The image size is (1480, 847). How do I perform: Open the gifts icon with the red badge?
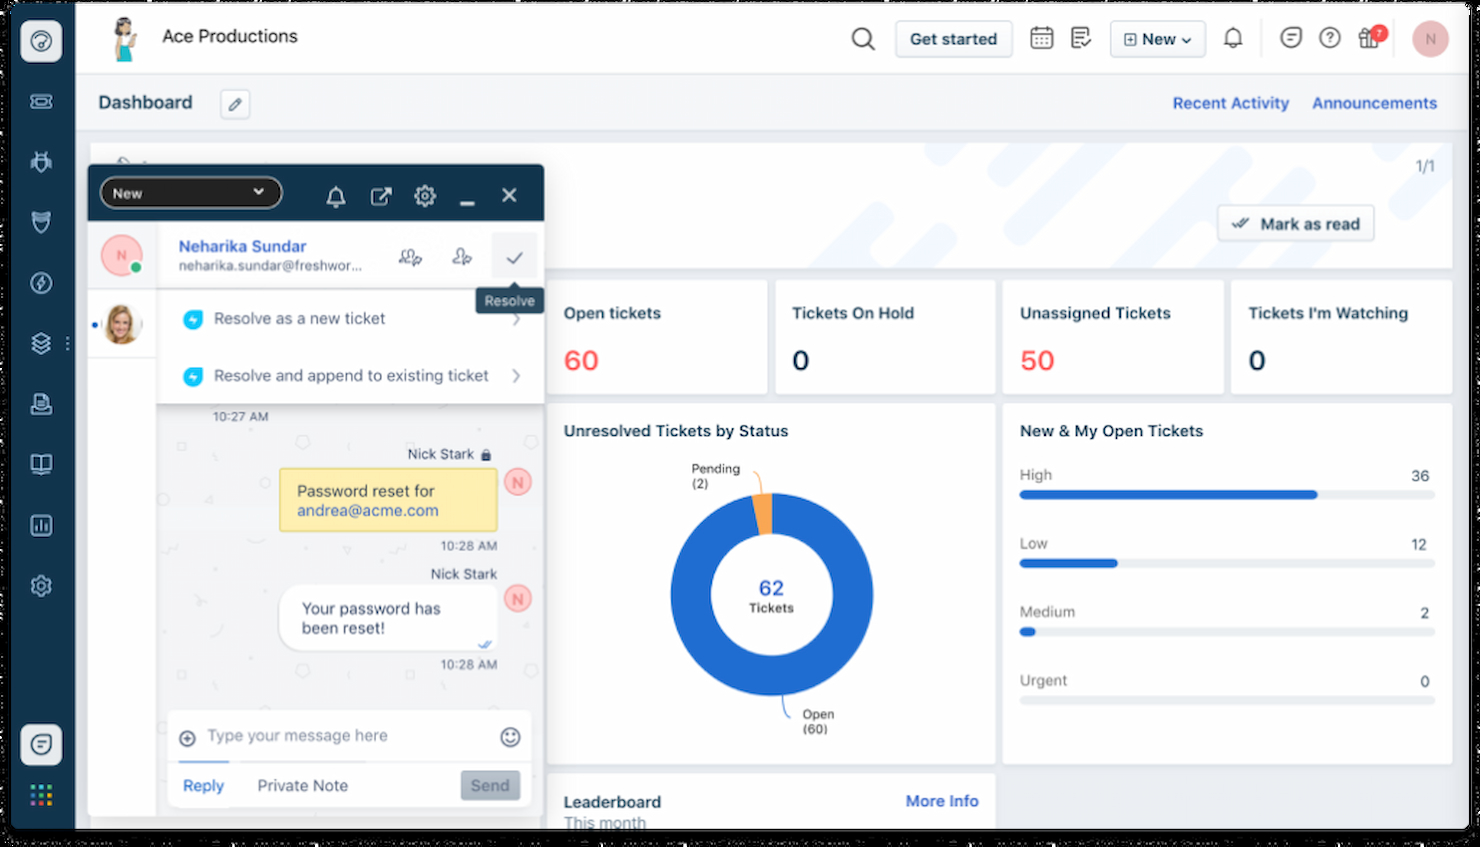click(x=1368, y=38)
